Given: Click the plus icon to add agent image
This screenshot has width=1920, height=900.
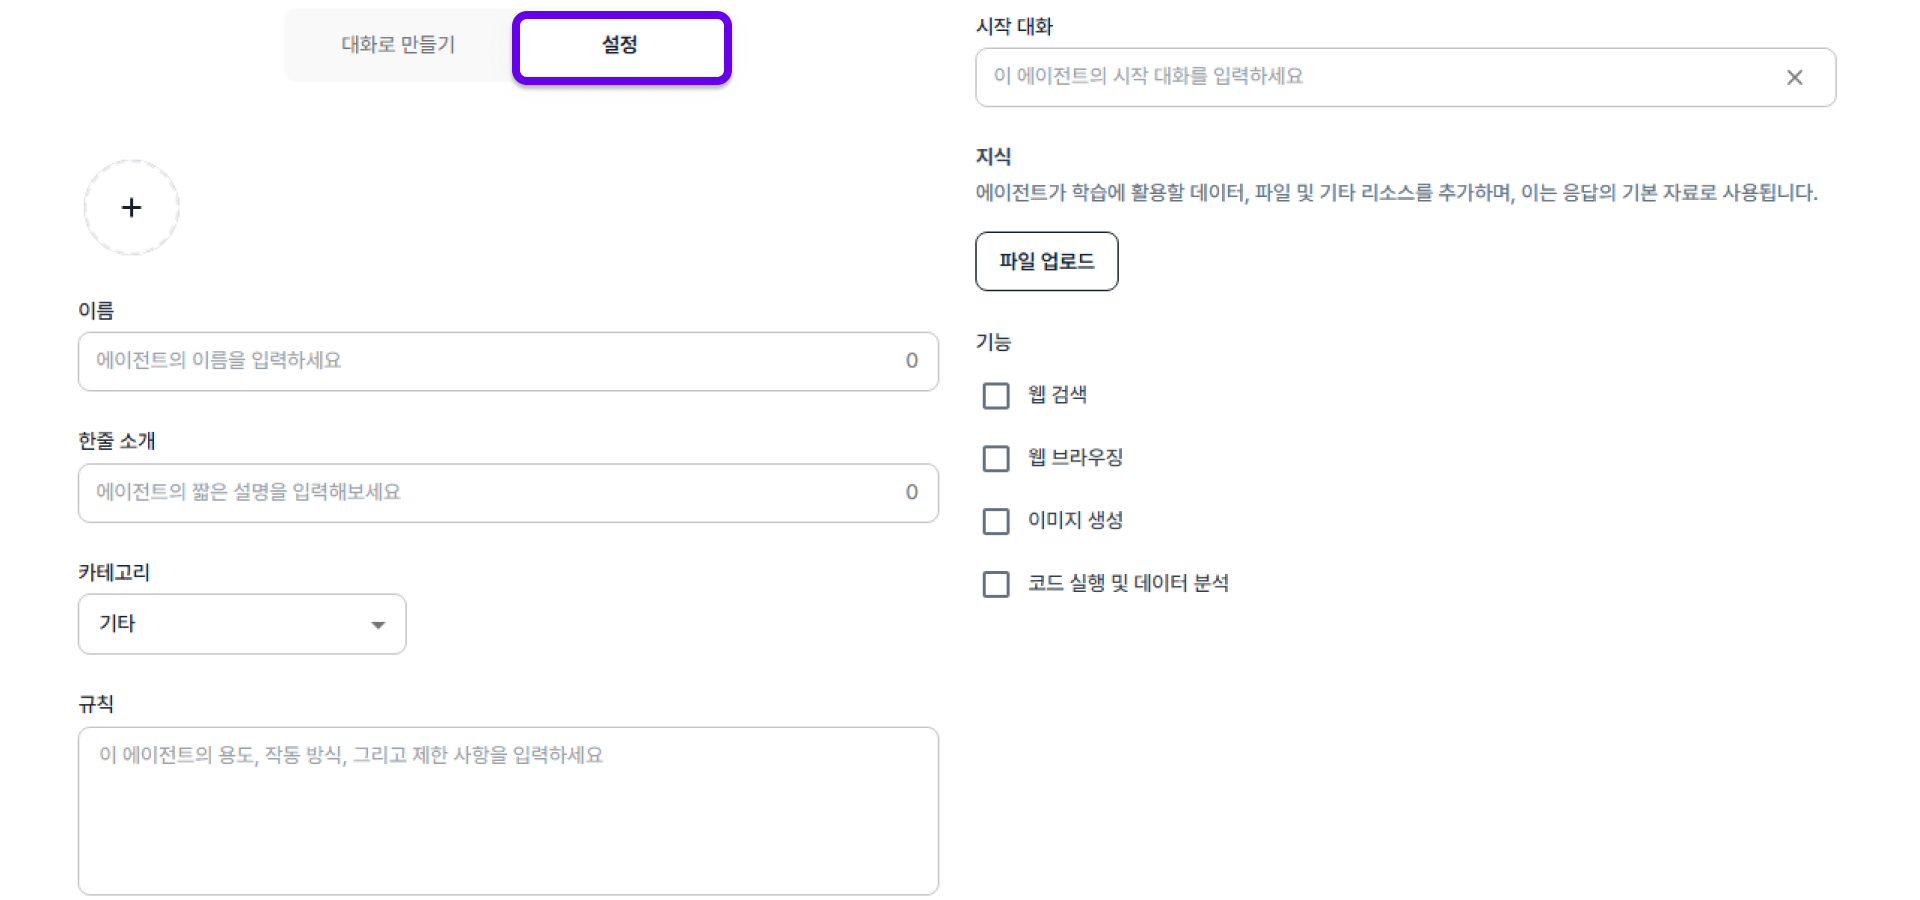Looking at the screenshot, I should (131, 207).
